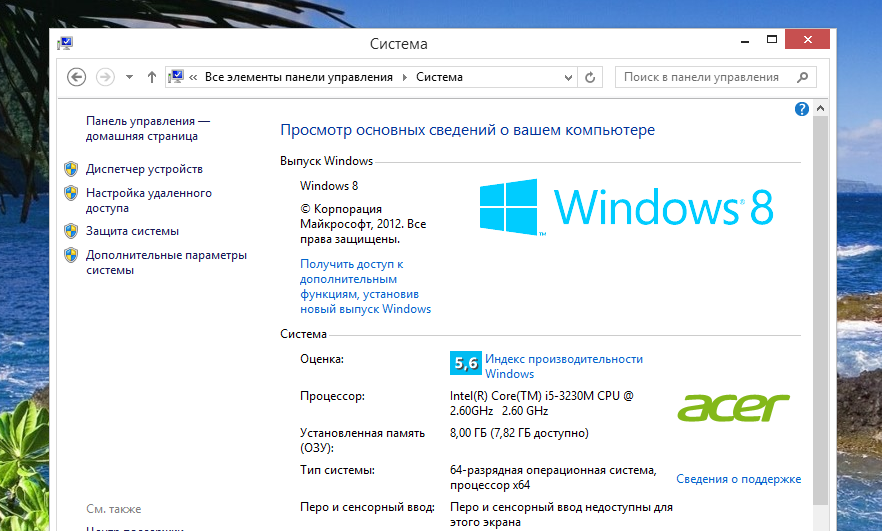
Task: Click shield icon beside Диспетчер устройств
Action: point(71,169)
